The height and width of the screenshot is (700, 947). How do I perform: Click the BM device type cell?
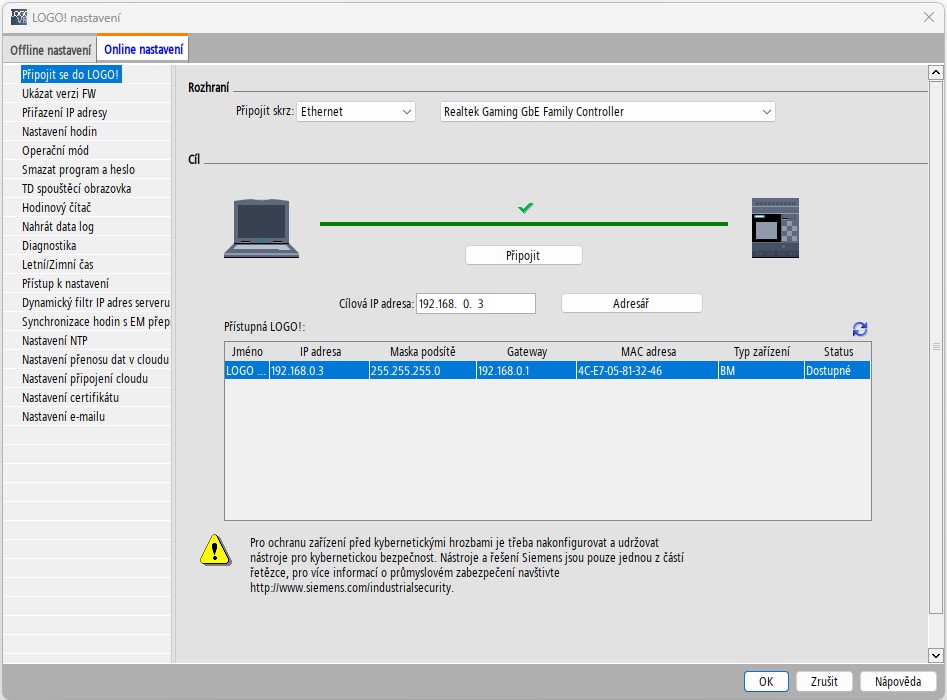tap(762, 370)
